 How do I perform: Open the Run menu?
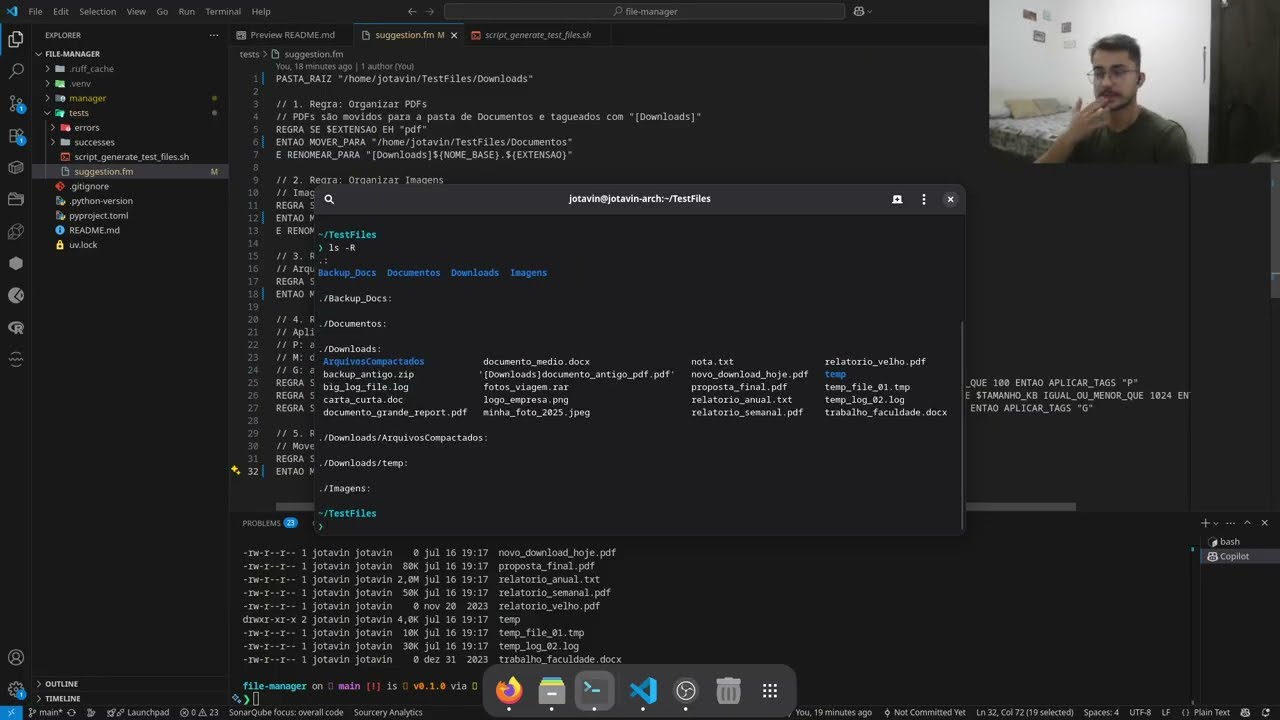coord(187,11)
